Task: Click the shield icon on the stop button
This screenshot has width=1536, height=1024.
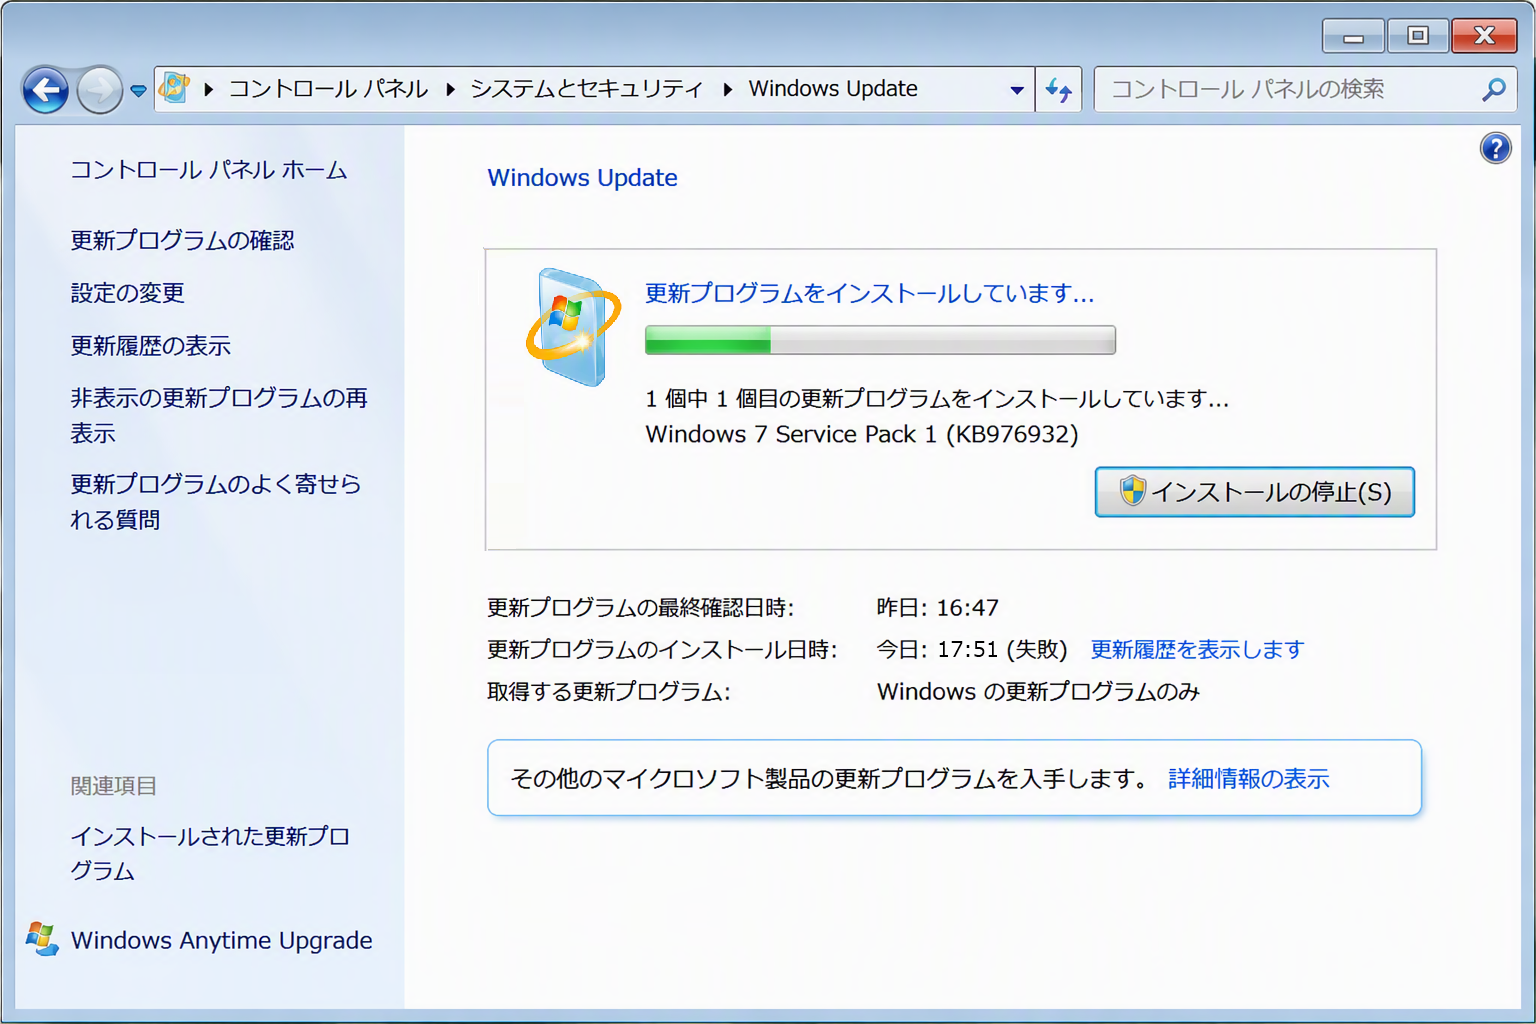Action: [x=1132, y=491]
